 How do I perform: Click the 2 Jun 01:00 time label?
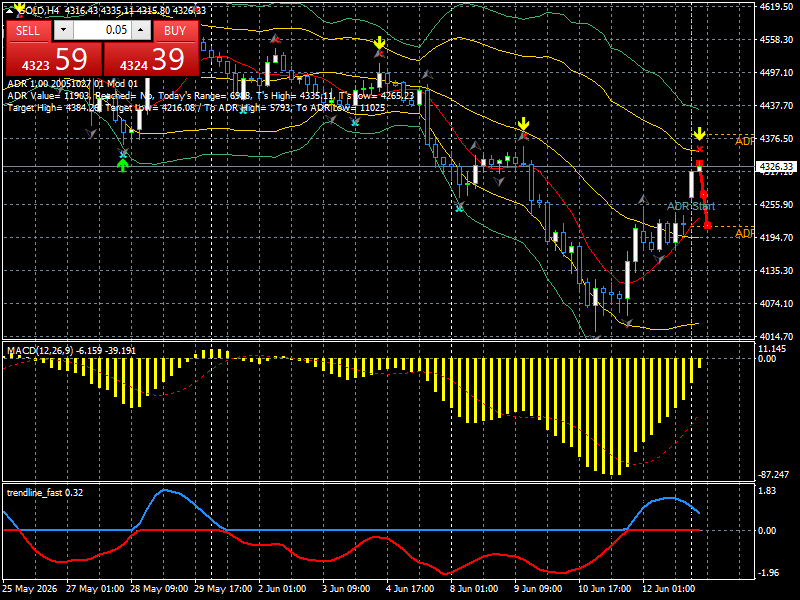282,588
